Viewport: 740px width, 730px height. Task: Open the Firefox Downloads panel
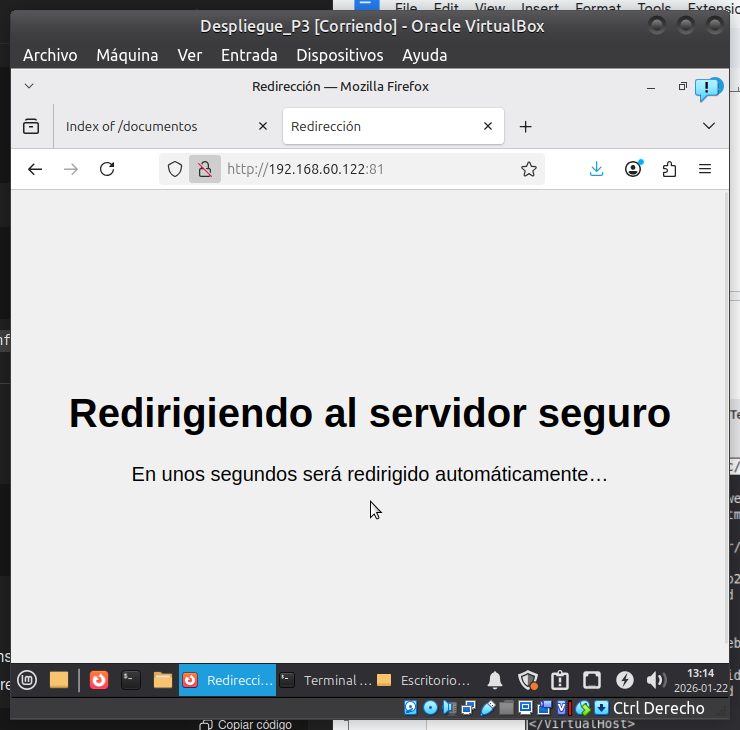pos(597,170)
